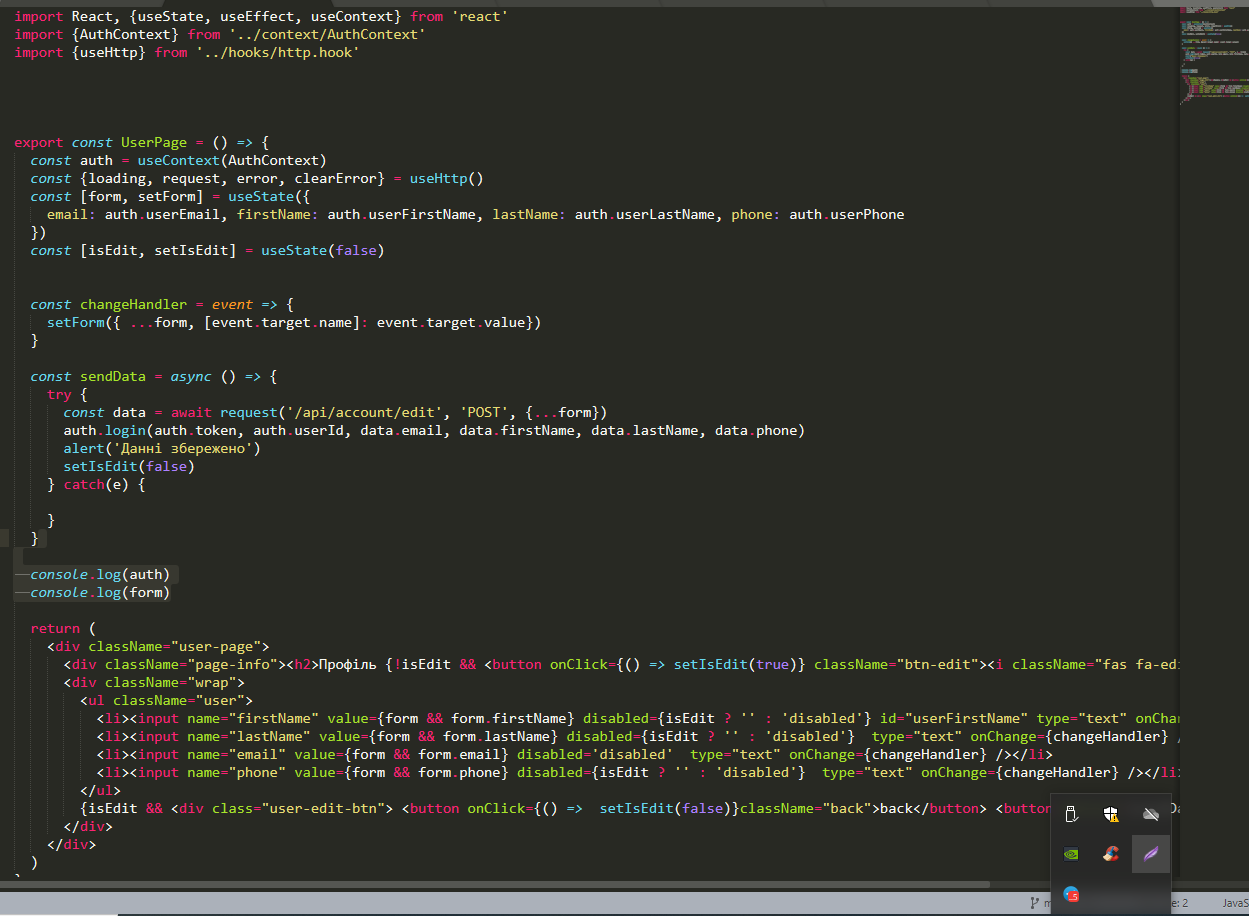Click the blue tray icon with red badge
The height and width of the screenshot is (916, 1249).
(1070, 894)
